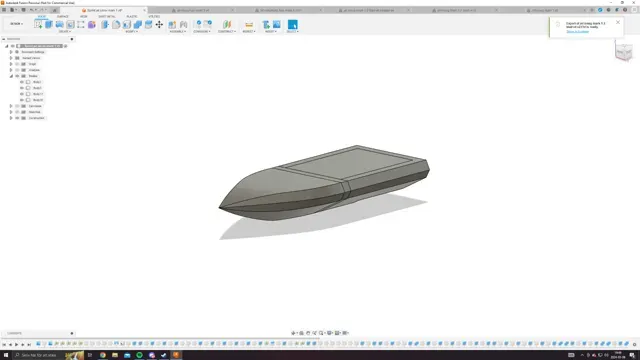640x360 pixels.
Task: Expand the Comments panel
Action: pos(72,333)
